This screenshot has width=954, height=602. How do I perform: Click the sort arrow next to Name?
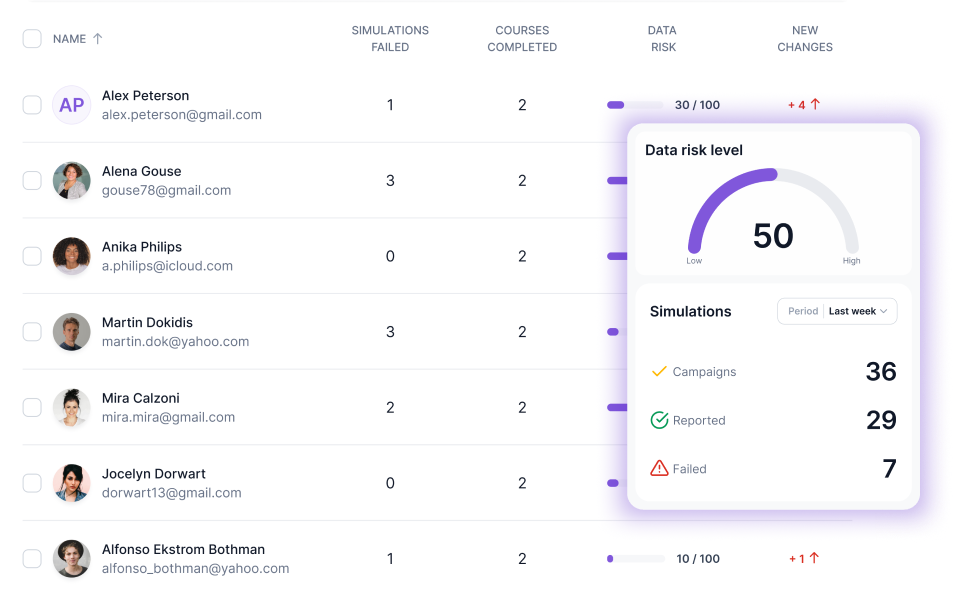point(98,39)
